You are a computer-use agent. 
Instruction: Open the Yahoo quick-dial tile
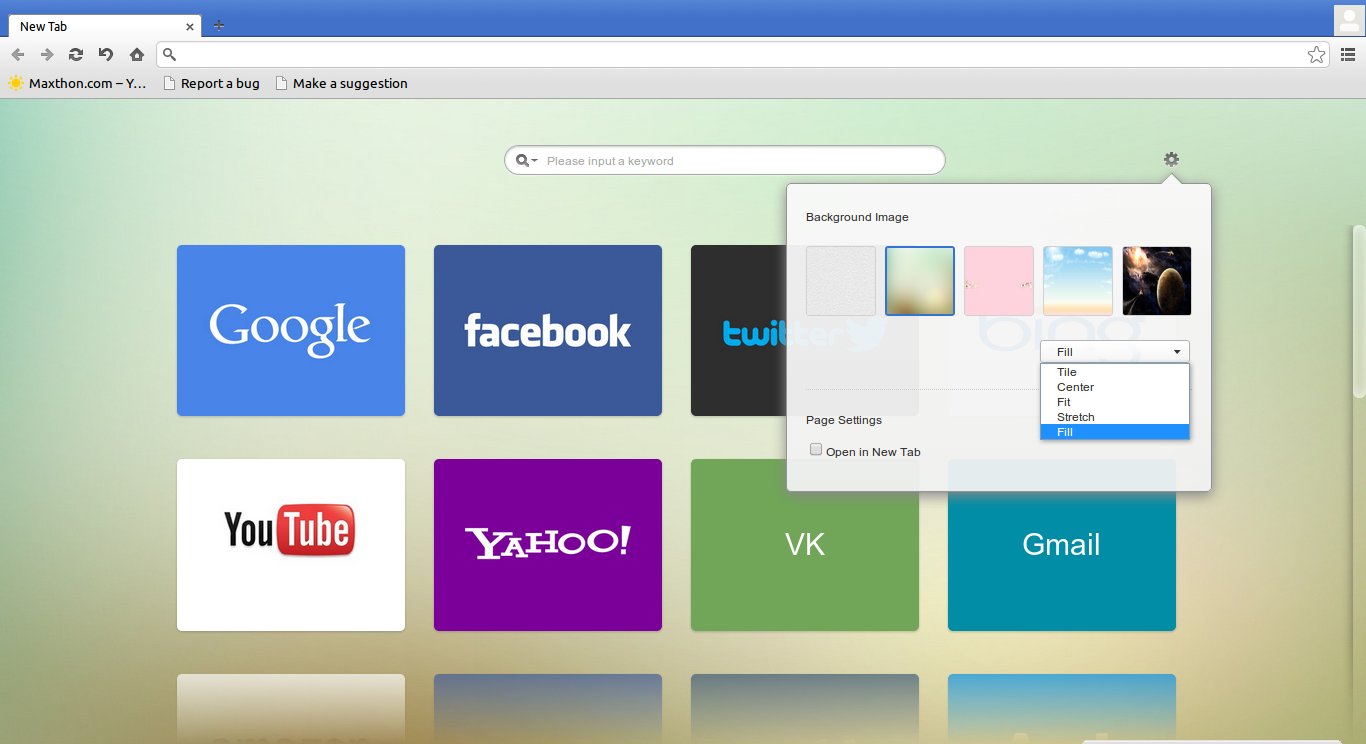(548, 545)
